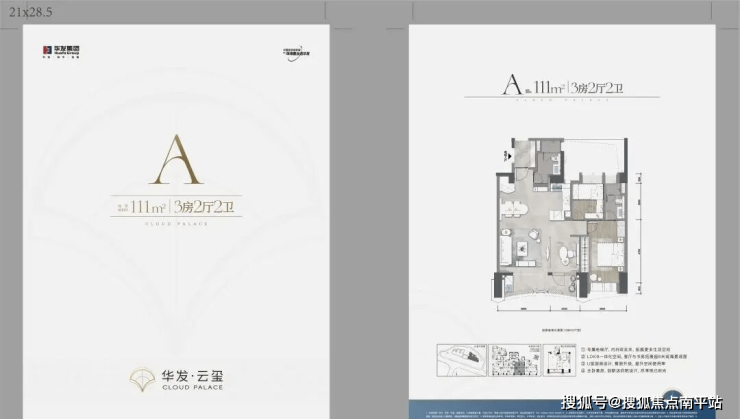Click the bottom dimension line under floor plan
Viewport: 740px width, 419px height.
click(x=560, y=311)
